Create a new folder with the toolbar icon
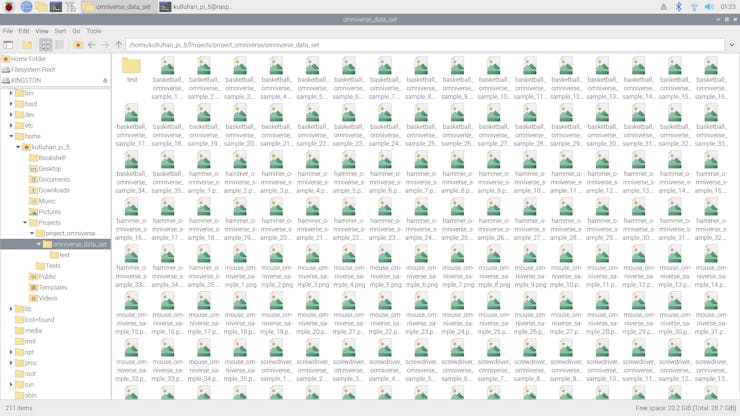 [27, 45]
